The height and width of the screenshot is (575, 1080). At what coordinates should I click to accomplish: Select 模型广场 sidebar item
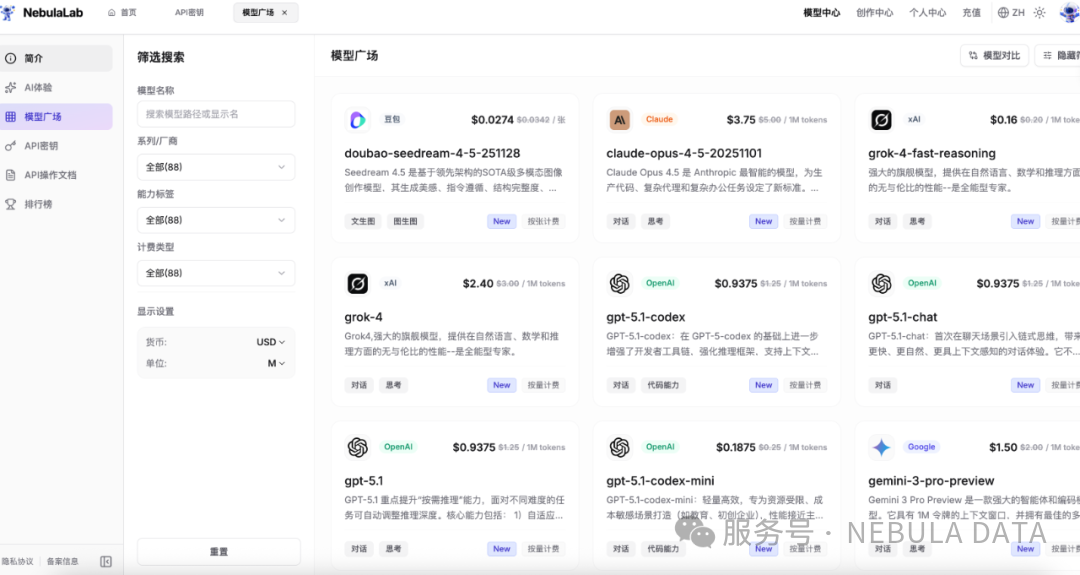pyautogui.click(x=56, y=116)
